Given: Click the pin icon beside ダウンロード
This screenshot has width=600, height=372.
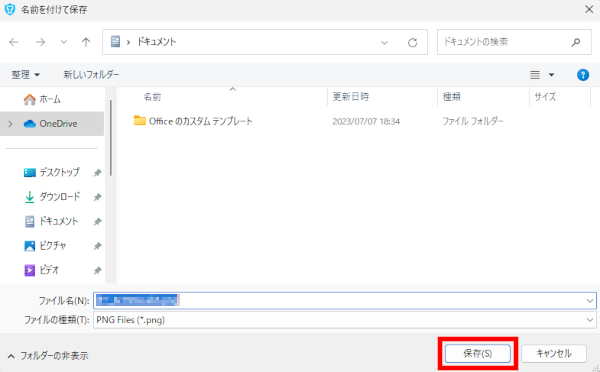Looking at the screenshot, I should [x=97, y=197].
